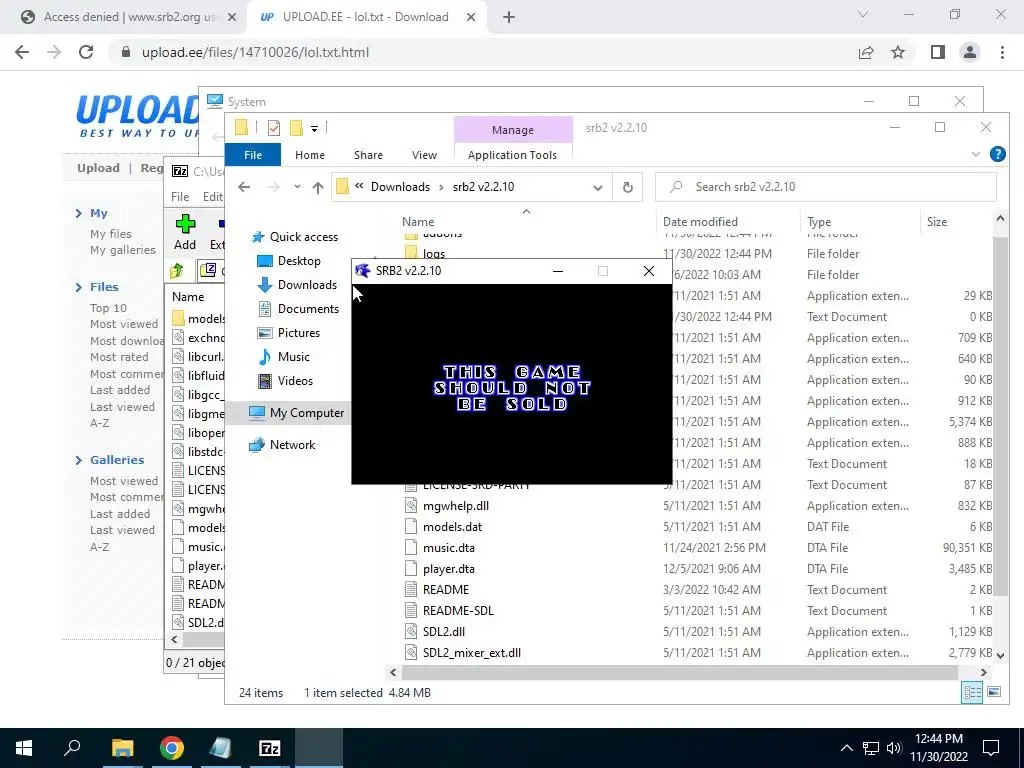Open address bar history dropdown
1024x768 pixels.
[598, 187]
